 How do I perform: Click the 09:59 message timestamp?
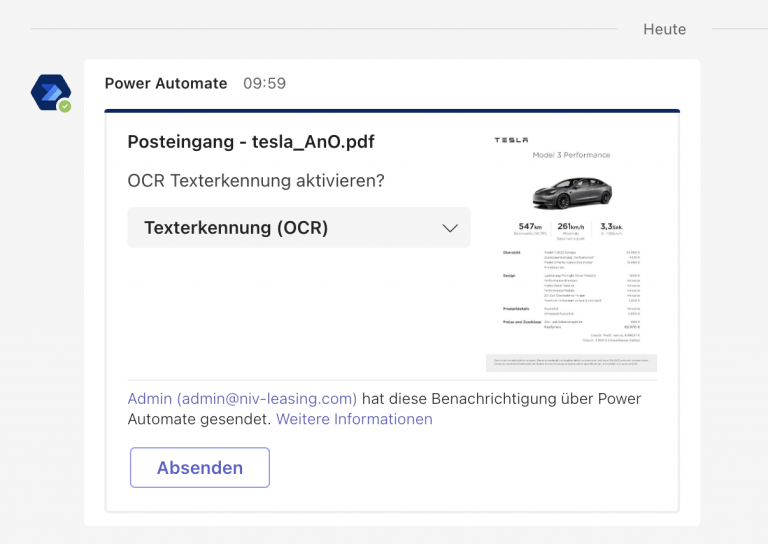coord(264,83)
